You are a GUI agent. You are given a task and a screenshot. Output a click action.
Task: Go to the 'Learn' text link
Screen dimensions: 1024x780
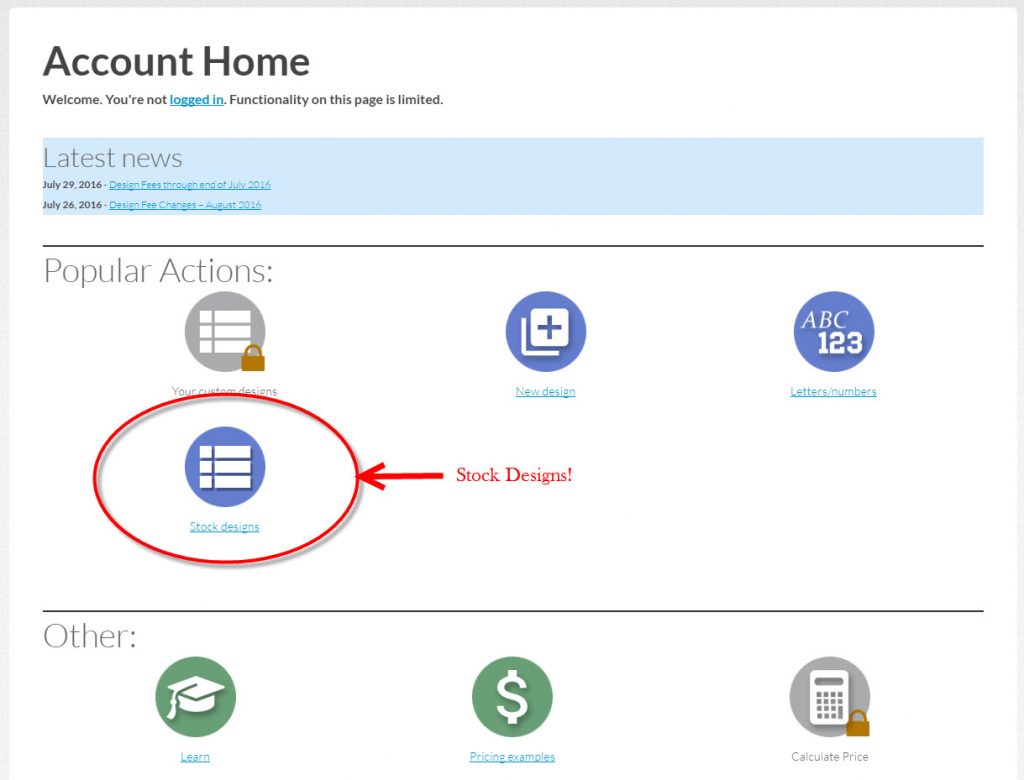195,757
